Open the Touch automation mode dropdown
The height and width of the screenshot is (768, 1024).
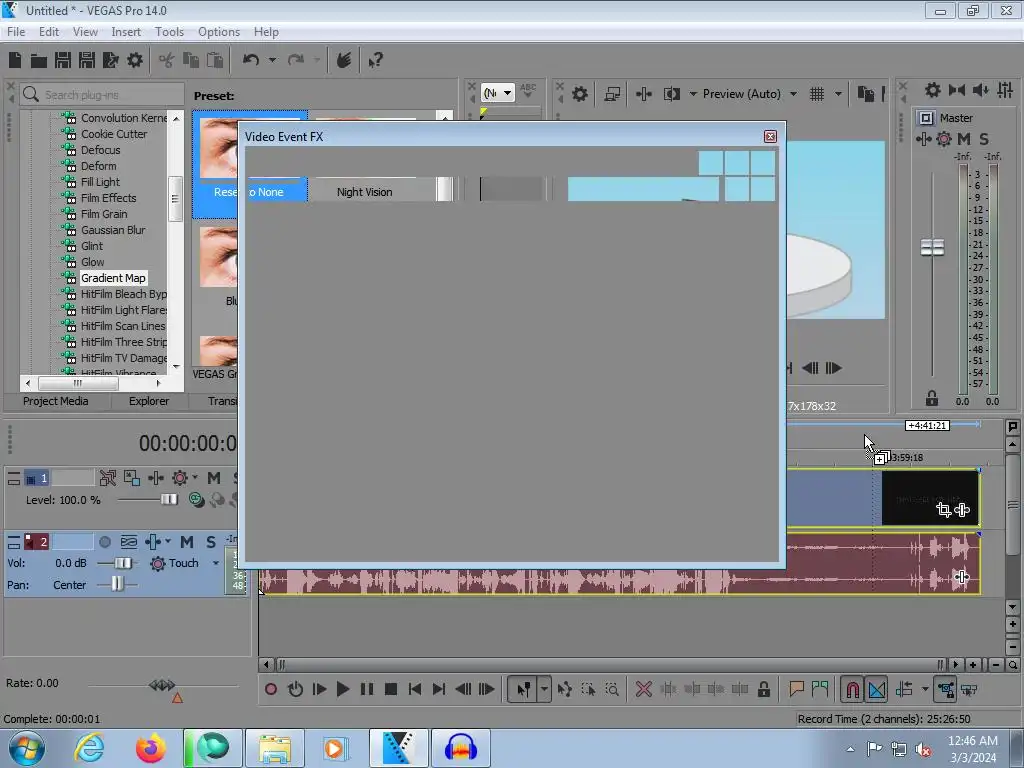pyautogui.click(x=216, y=563)
